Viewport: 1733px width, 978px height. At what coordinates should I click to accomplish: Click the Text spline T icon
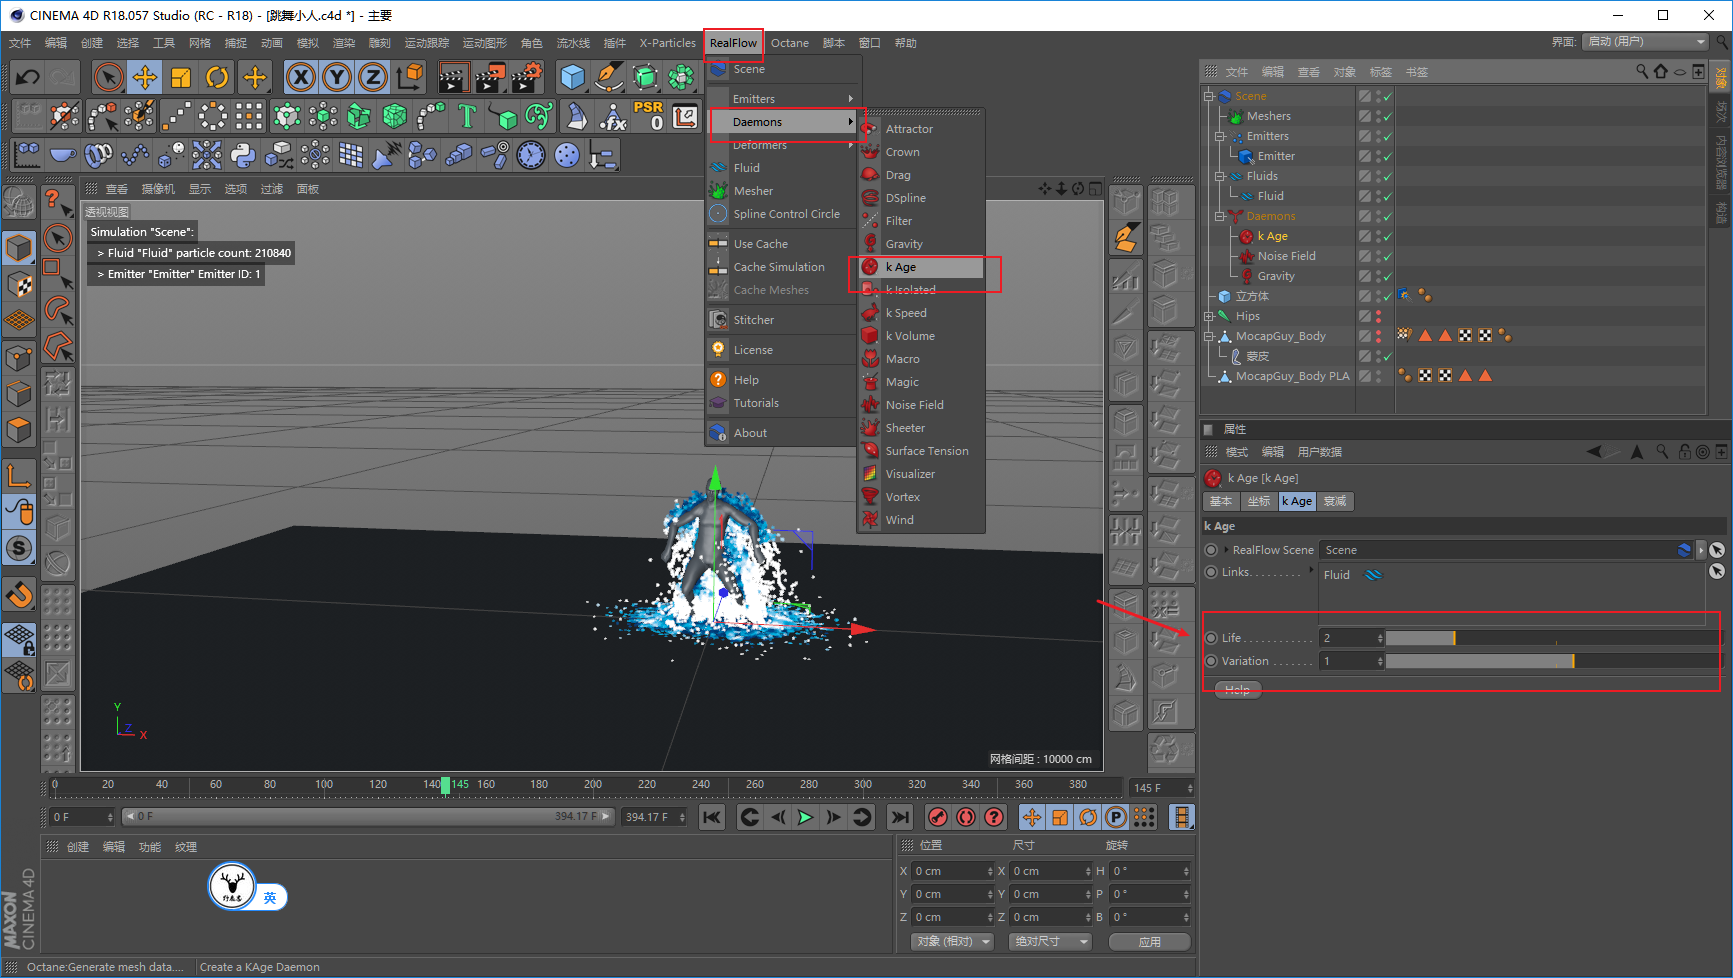(467, 116)
